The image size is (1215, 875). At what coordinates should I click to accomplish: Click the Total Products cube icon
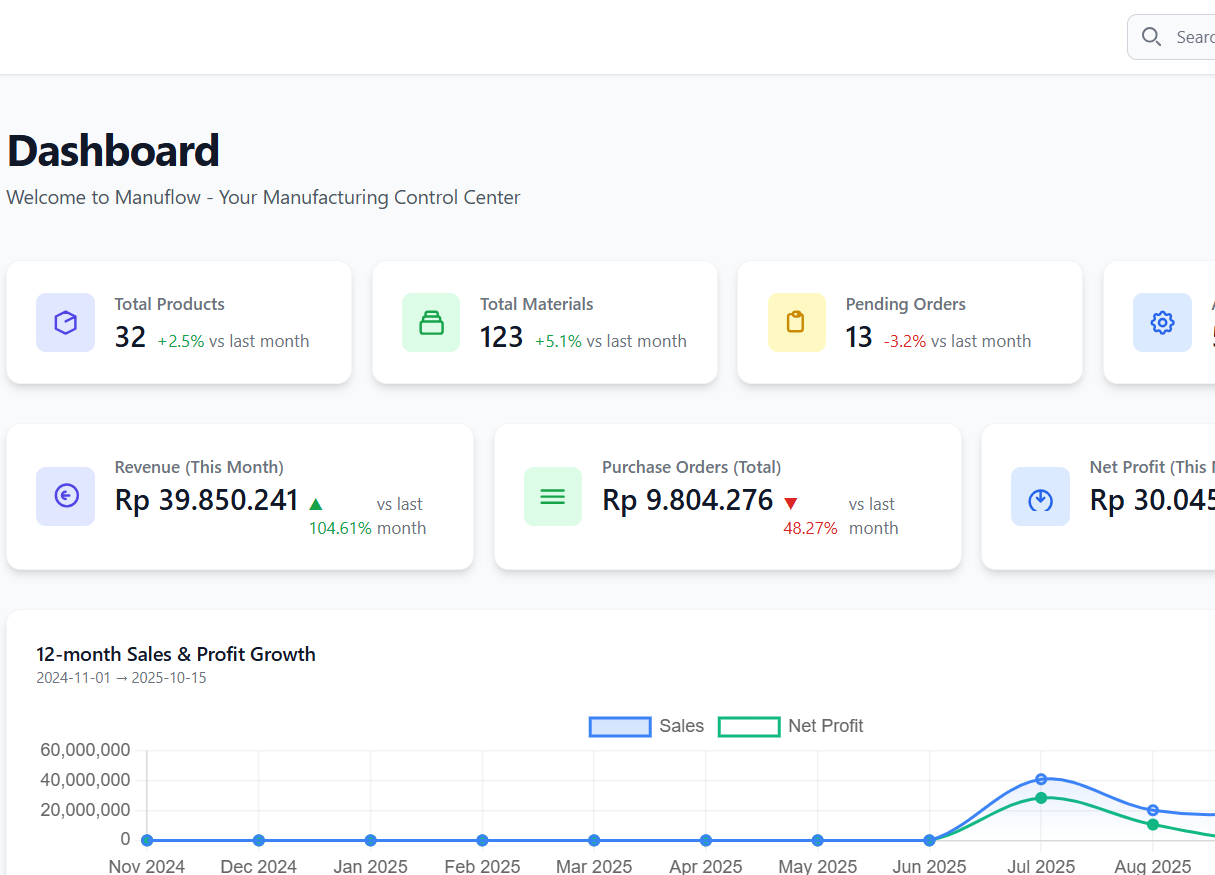point(65,322)
